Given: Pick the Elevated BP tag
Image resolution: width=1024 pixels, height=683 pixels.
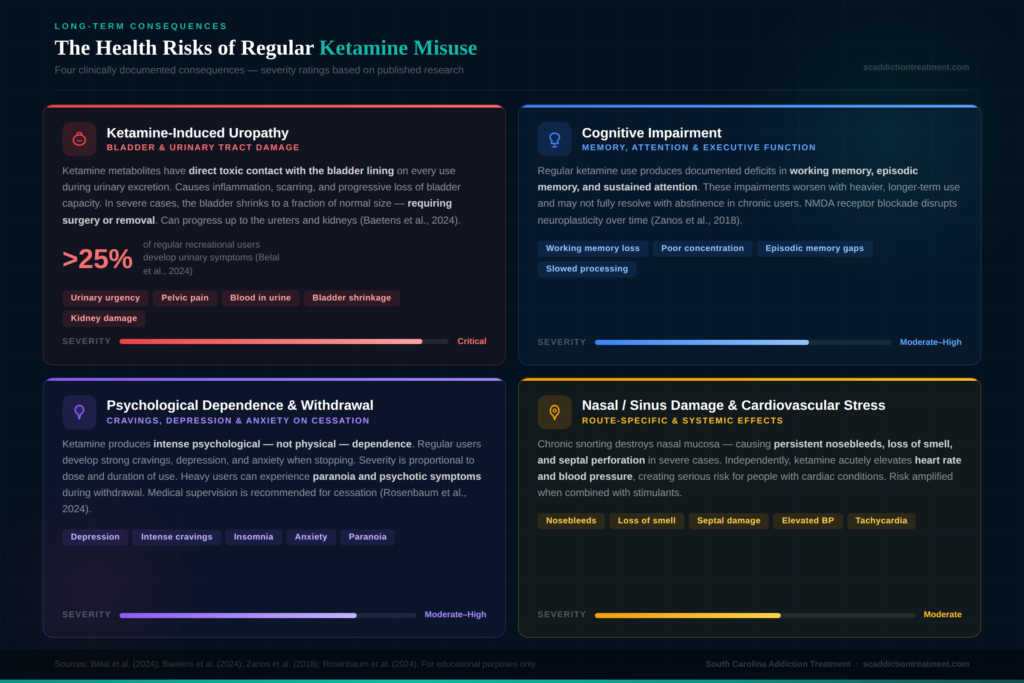Looking at the screenshot, I should (808, 520).
